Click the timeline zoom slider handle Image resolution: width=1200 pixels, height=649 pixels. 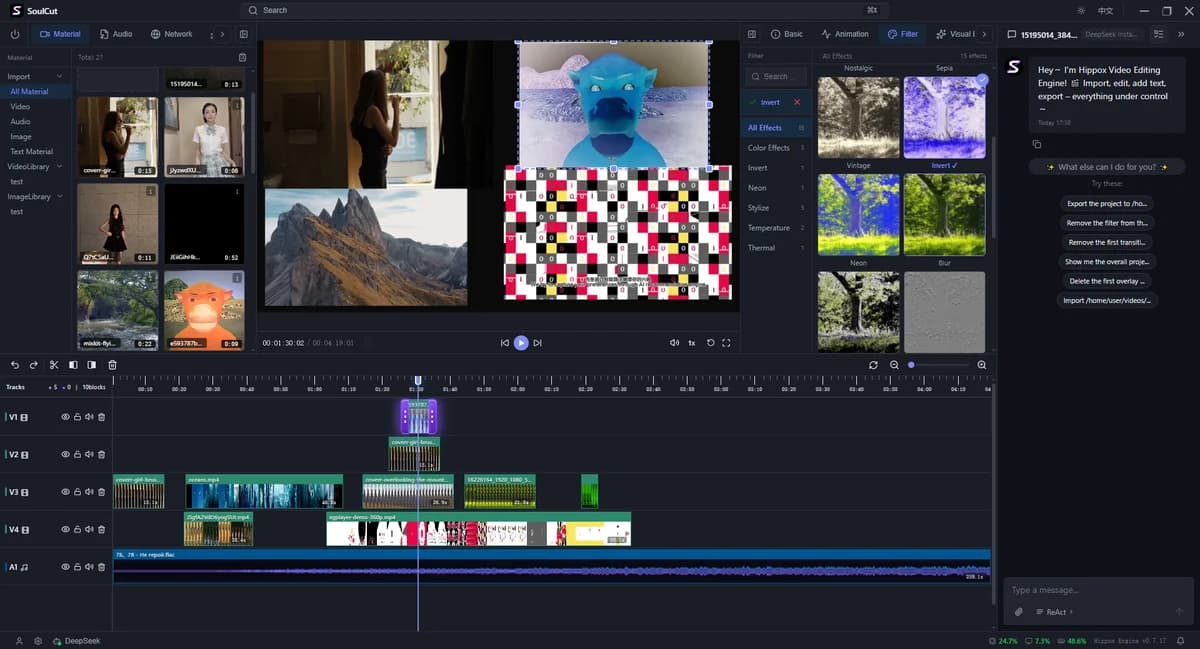point(911,365)
